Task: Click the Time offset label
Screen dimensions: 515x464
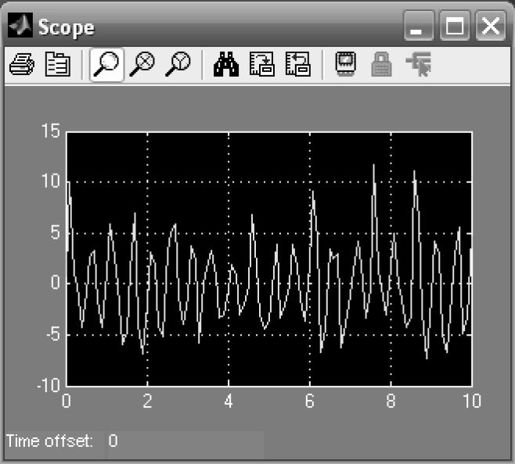Action: click(x=49, y=441)
